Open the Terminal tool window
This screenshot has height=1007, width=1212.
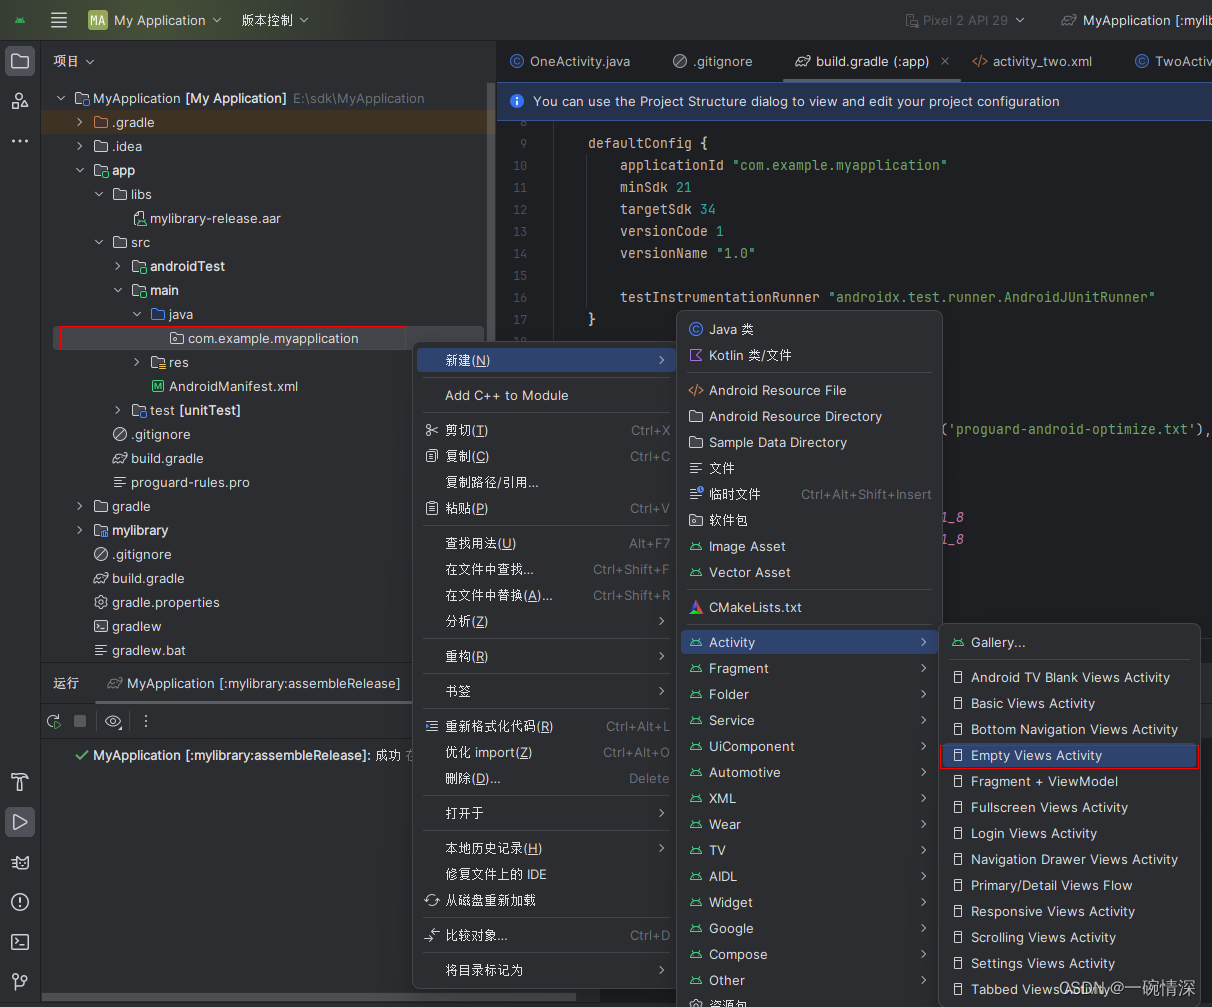(x=20, y=942)
